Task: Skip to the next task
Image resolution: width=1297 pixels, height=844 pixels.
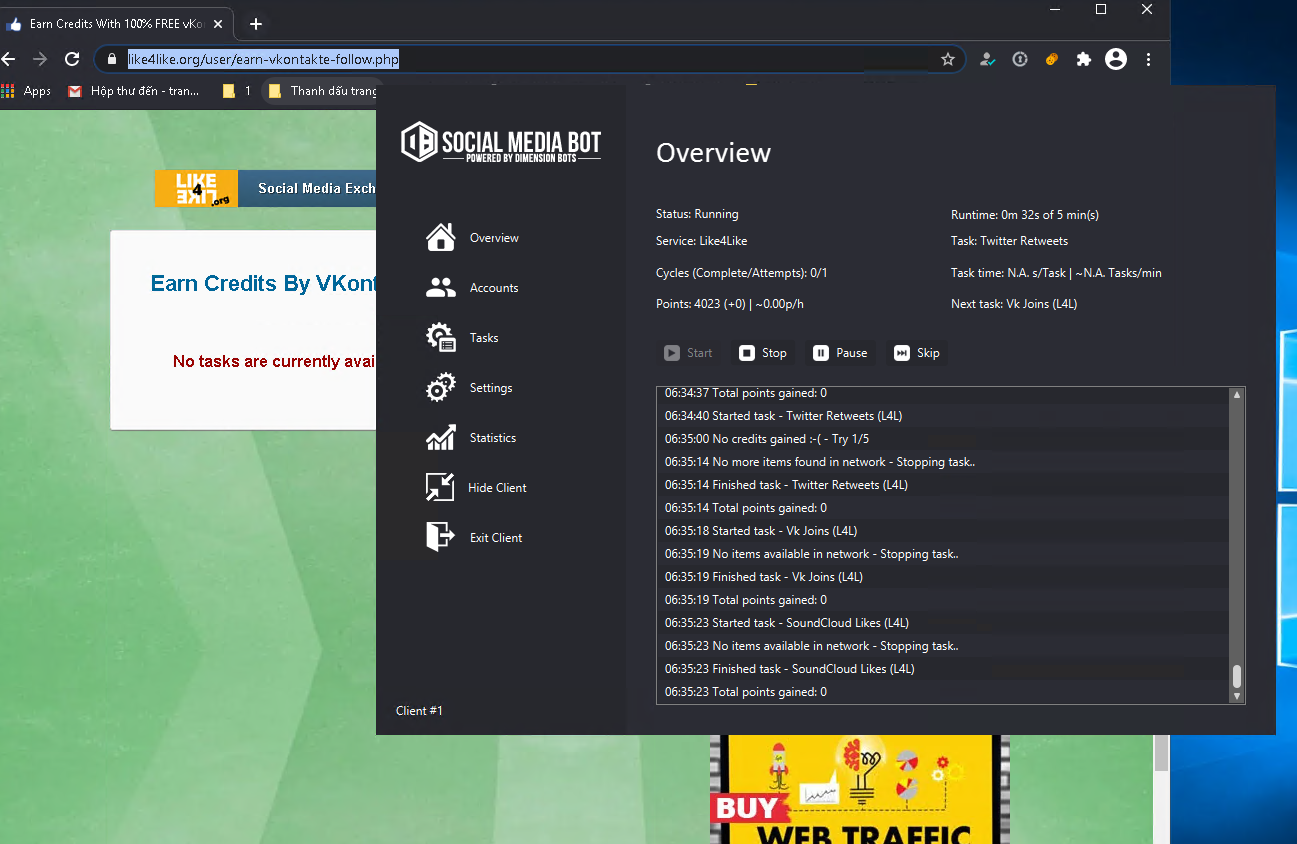Action: (x=917, y=353)
